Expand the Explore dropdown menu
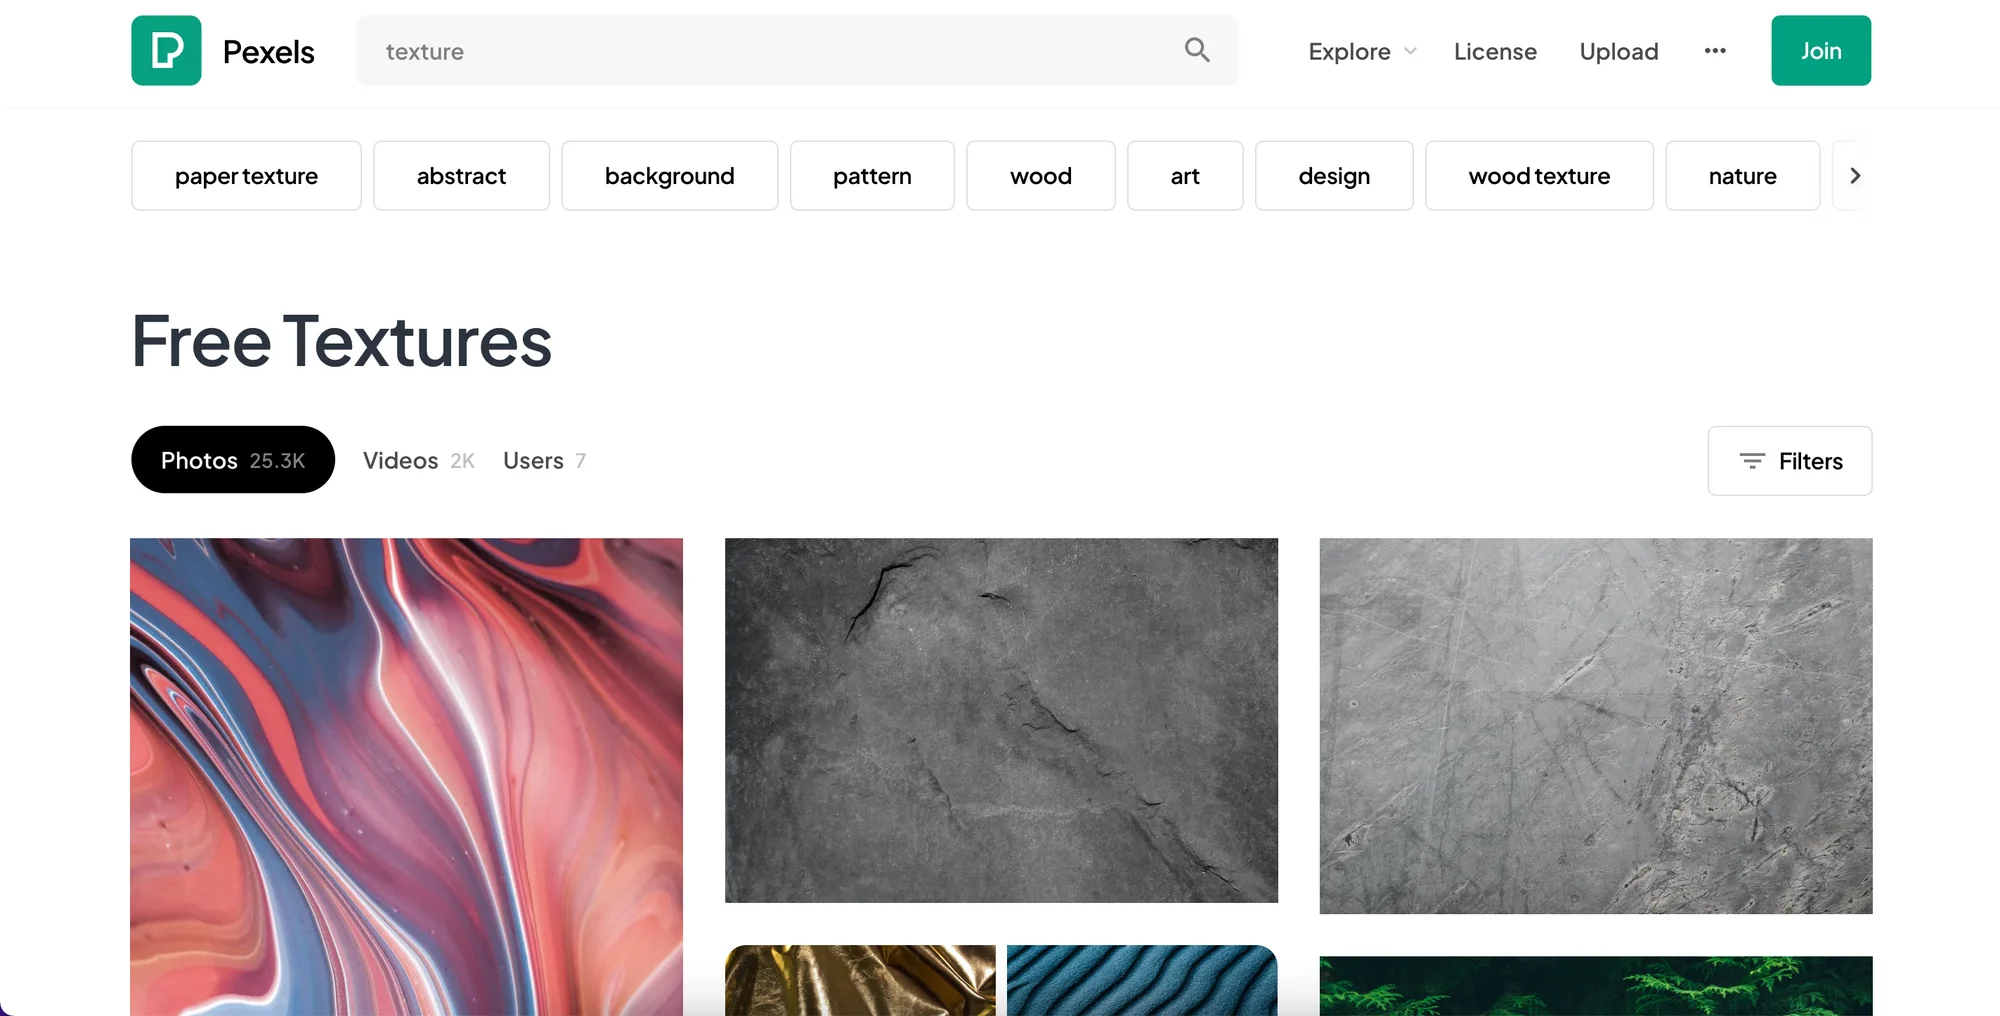Screen dimensions: 2000x1016 coord(1361,51)
